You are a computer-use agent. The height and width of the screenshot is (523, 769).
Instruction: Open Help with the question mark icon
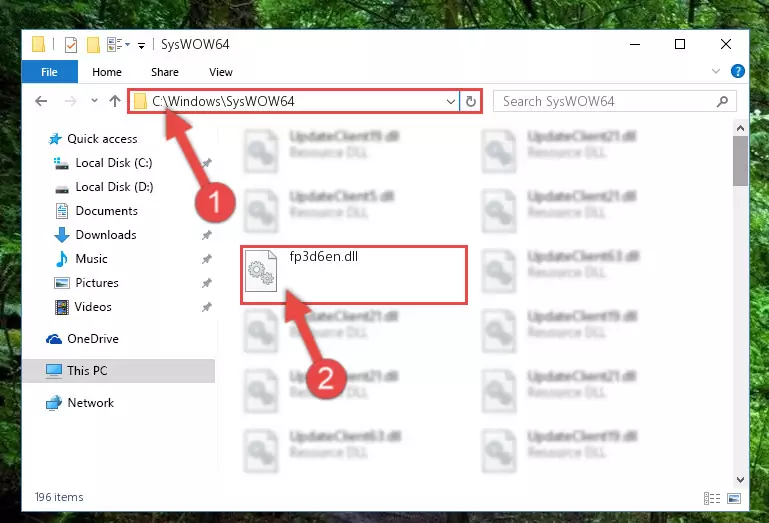click(x=737, y=72)
